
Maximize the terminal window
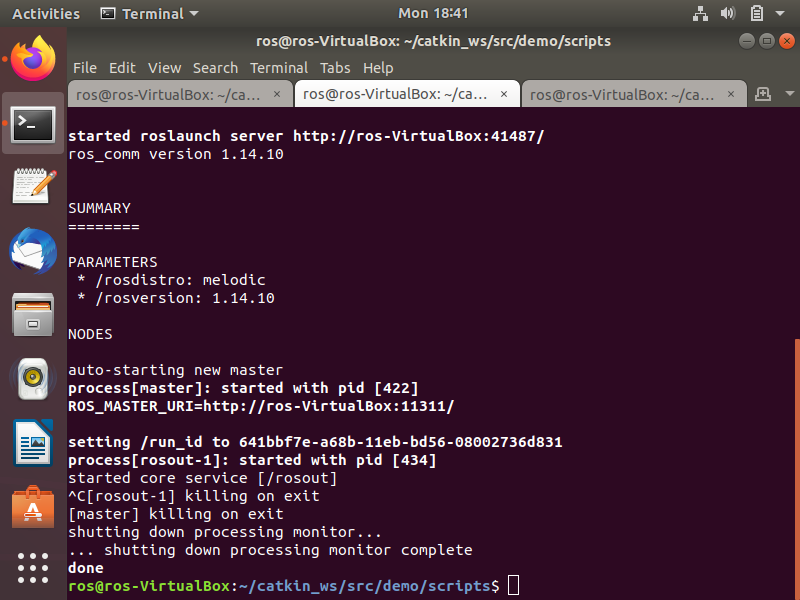click(x=767, y=41)
